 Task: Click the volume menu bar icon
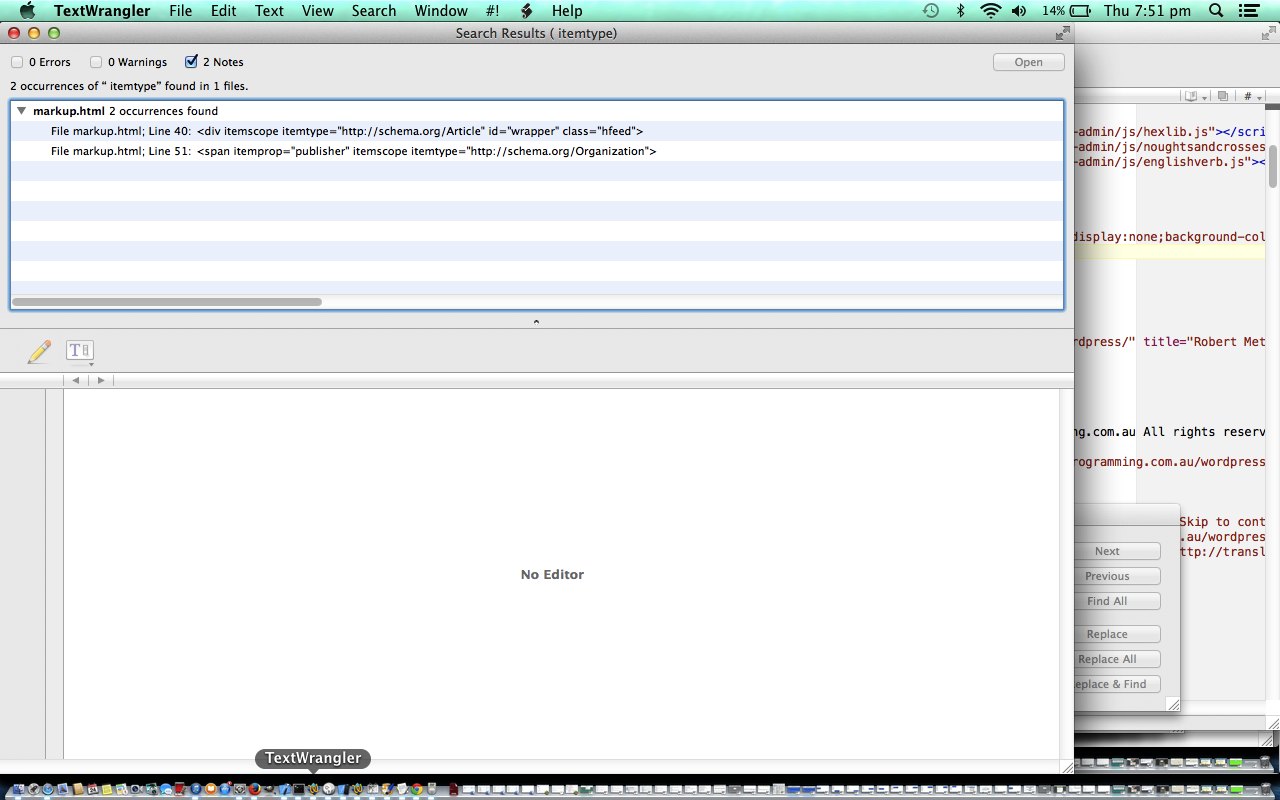(x=1019, y=11)
